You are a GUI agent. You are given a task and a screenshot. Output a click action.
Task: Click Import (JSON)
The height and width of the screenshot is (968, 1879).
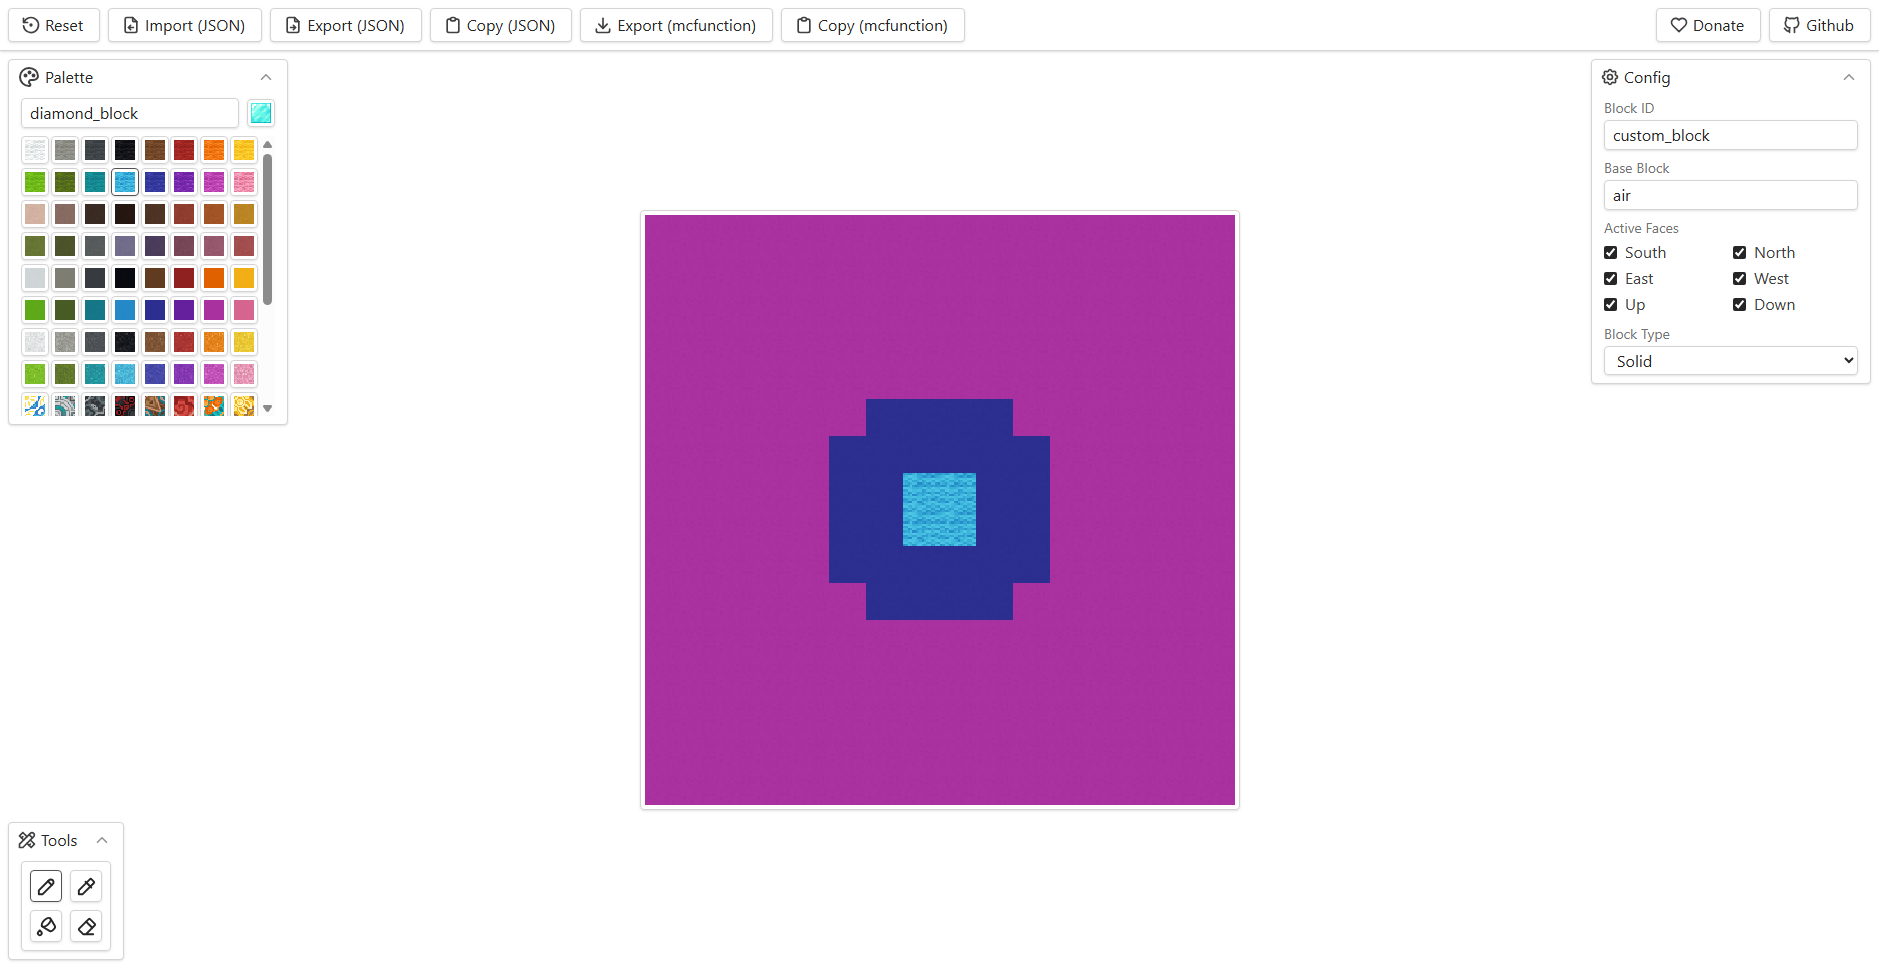(185, 25)
